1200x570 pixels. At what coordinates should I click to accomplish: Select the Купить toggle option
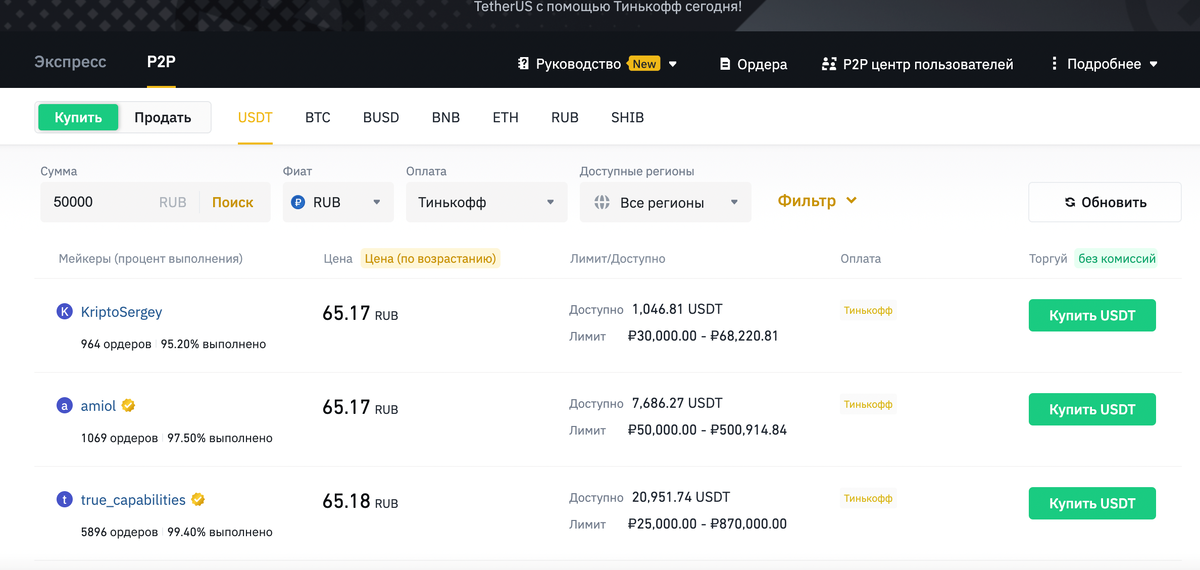point(78,117)
